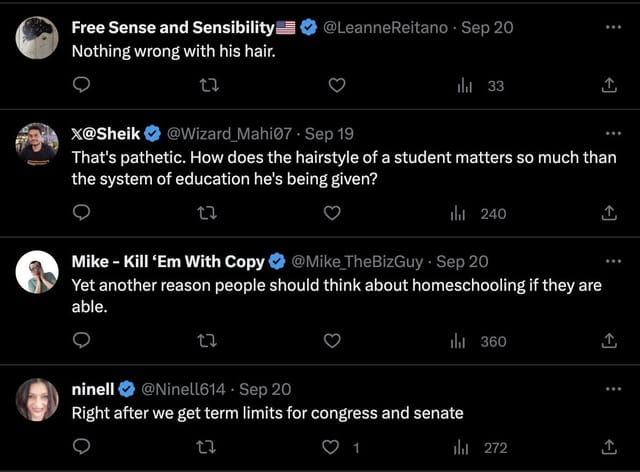Open more options on LeanneReitano's tweet
The width and height of the screenshot is (640, 472).
click(613, 28)
